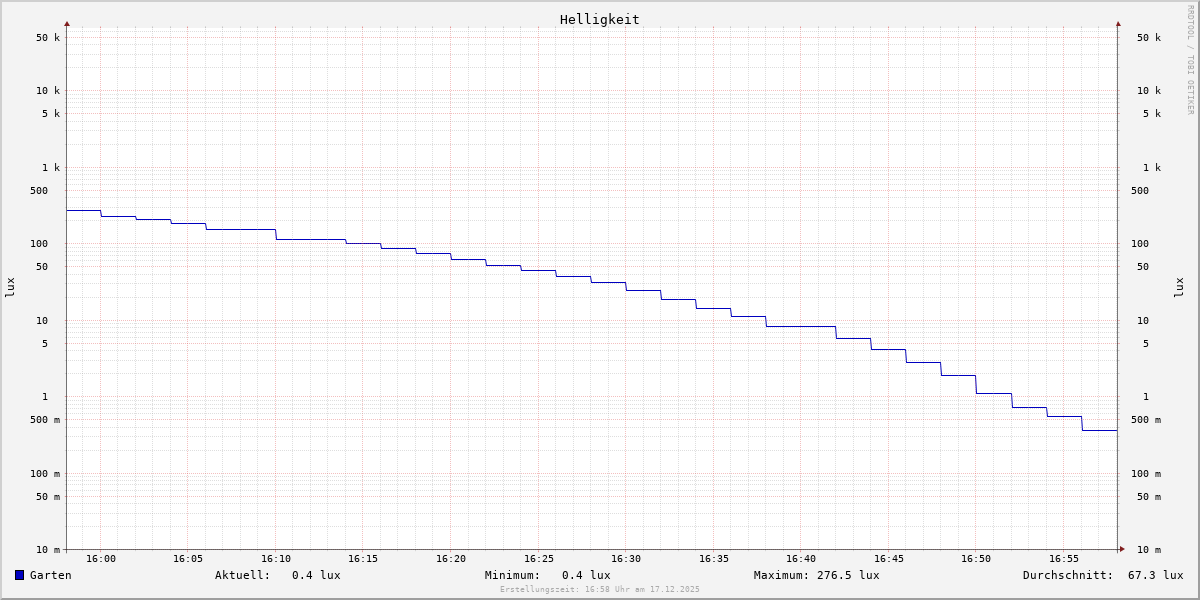Select the Aktuell 0.4 lux value
Image resolution: width=1200 pixels, height=600 pixels.
pyautogui.click(x=316, y=575)
